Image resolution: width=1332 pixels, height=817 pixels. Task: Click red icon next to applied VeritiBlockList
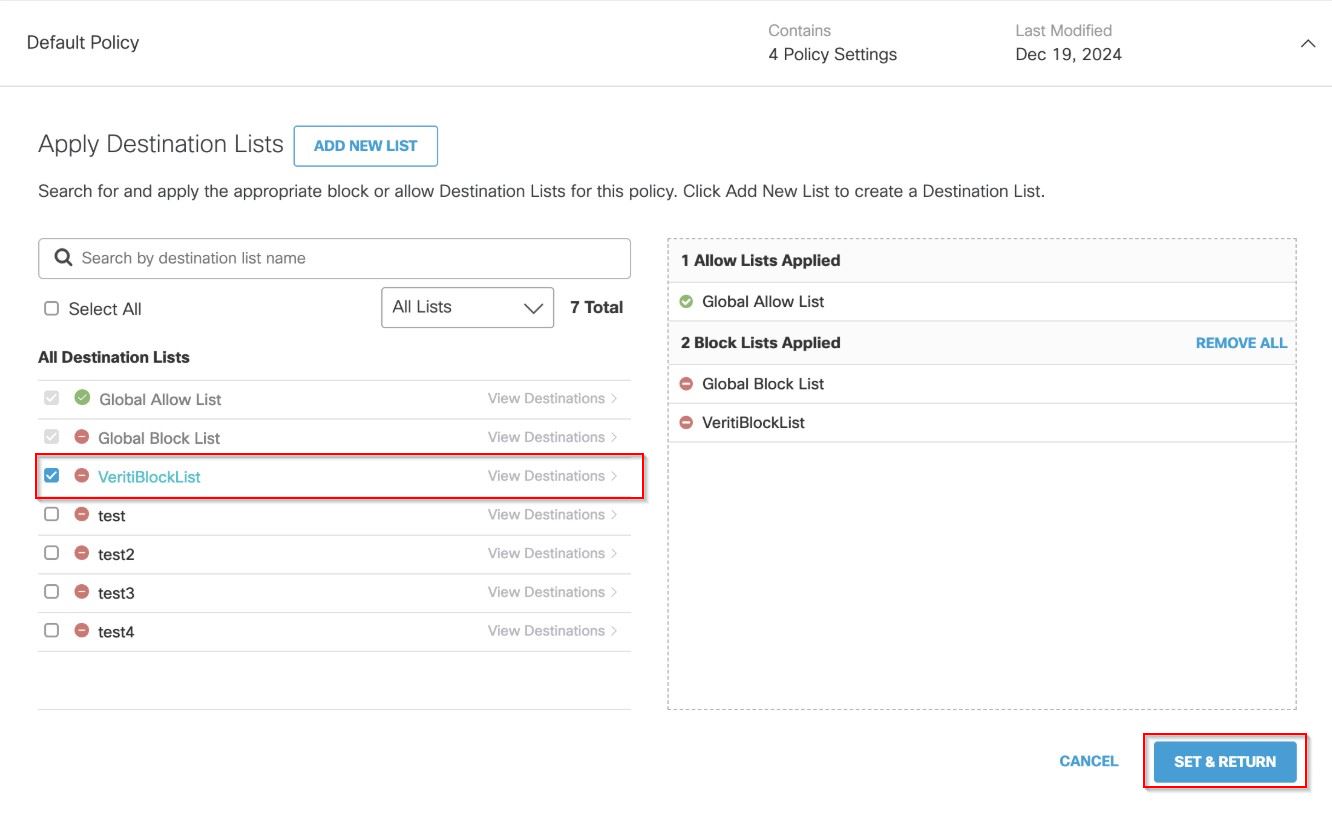point(686,423)
